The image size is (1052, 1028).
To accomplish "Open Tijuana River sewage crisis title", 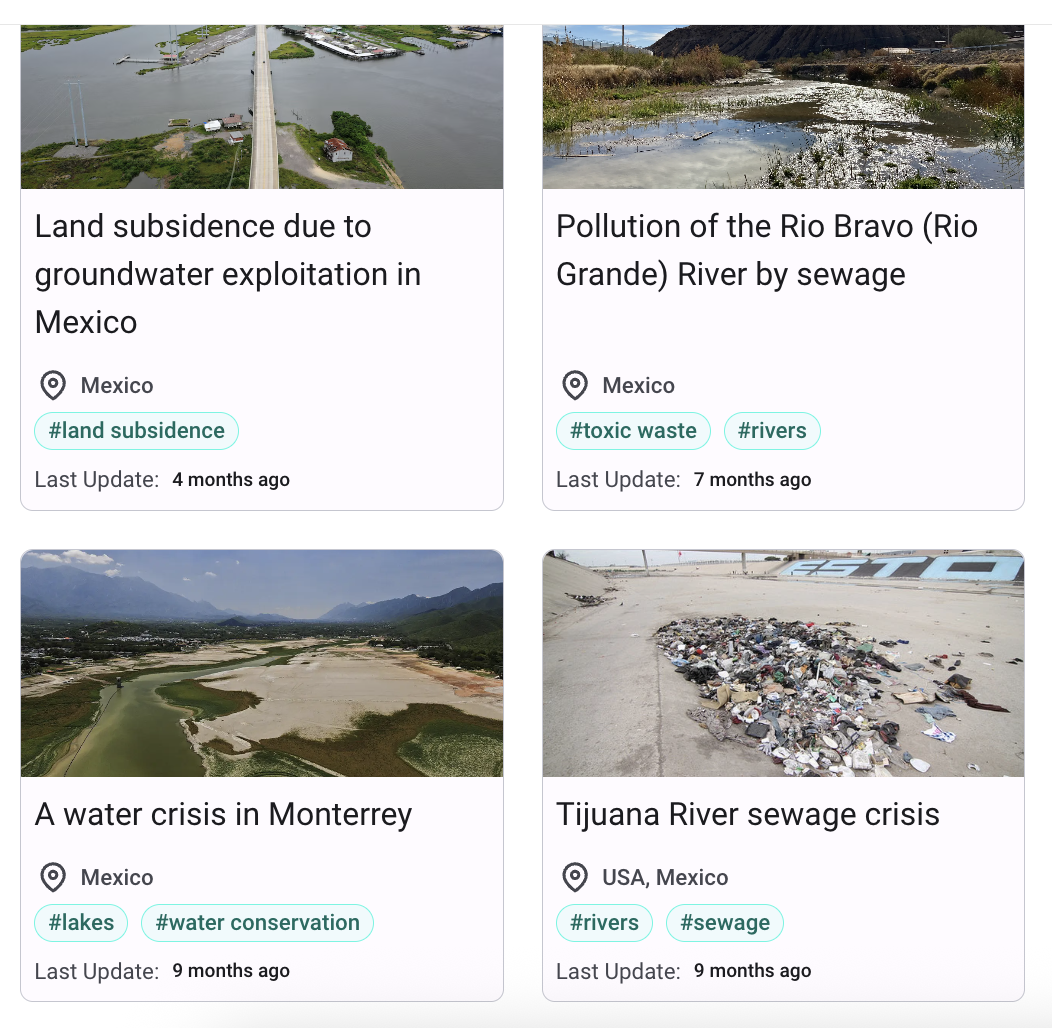I will pyautogui.click(x=747, y=814).
